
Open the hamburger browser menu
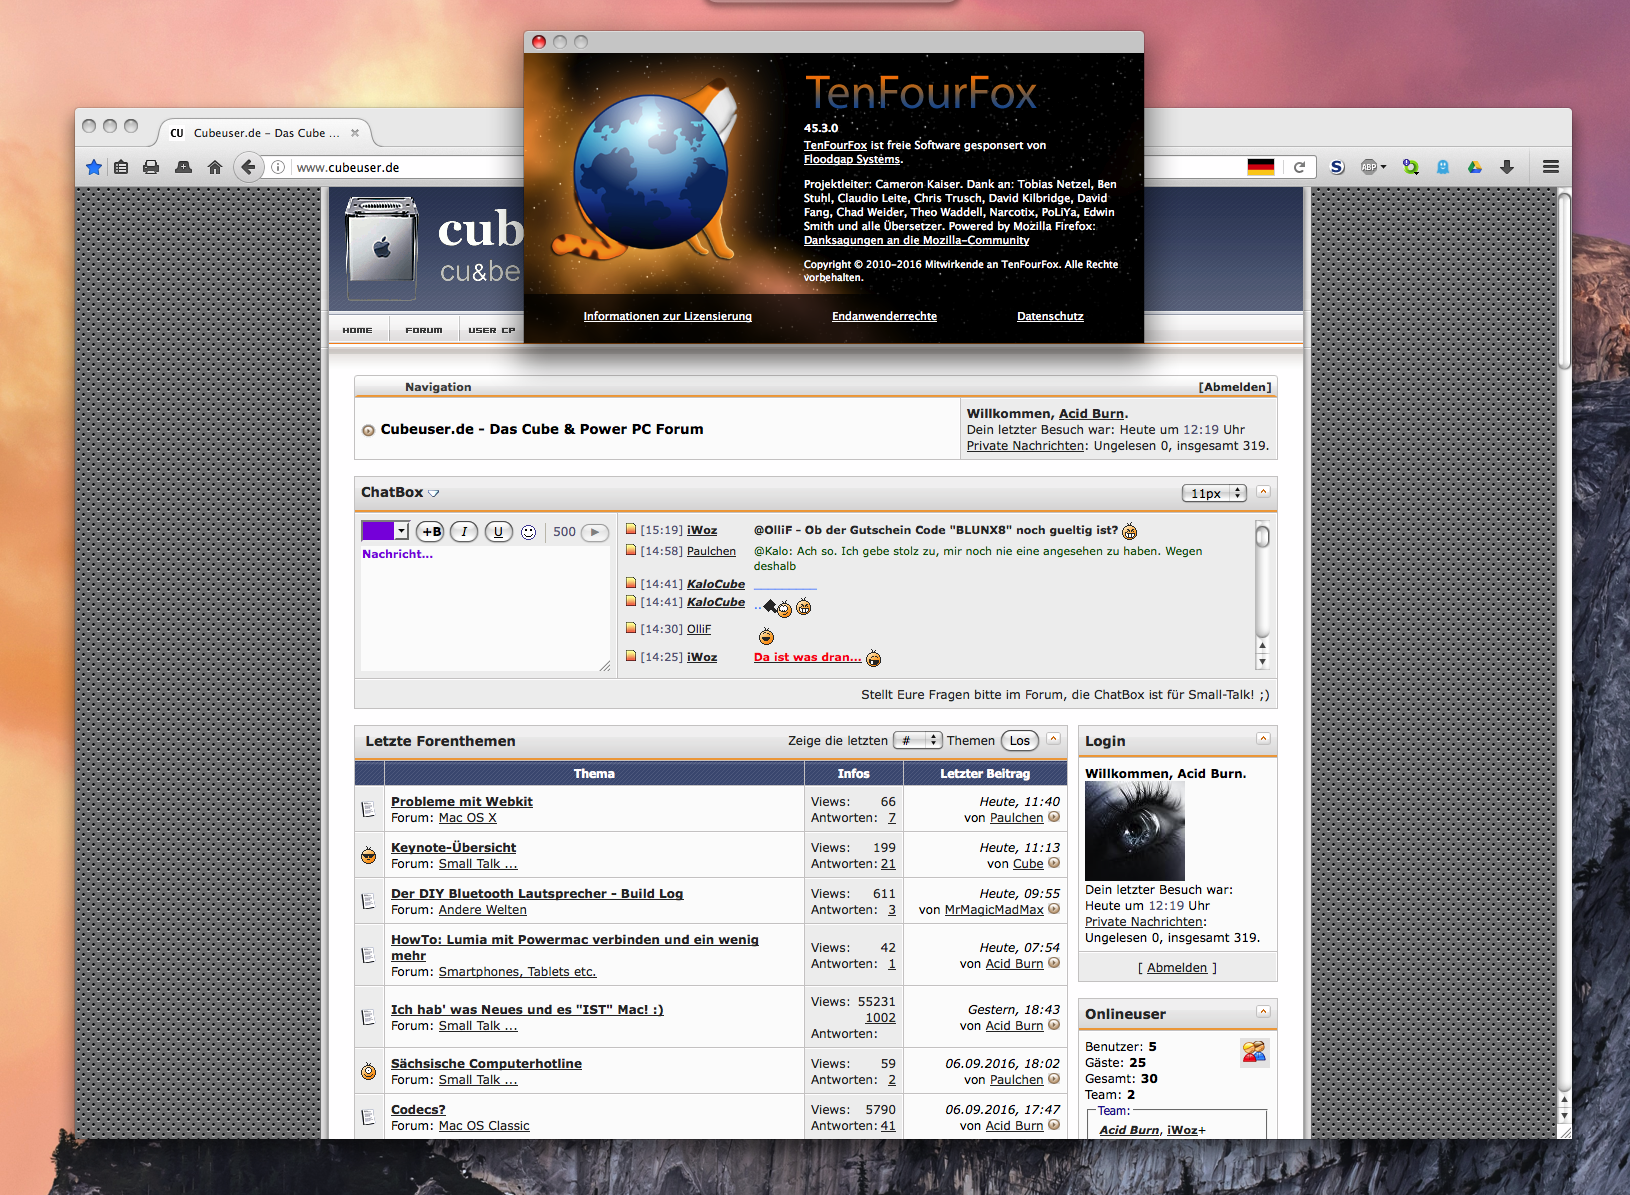click(1551, 167)
